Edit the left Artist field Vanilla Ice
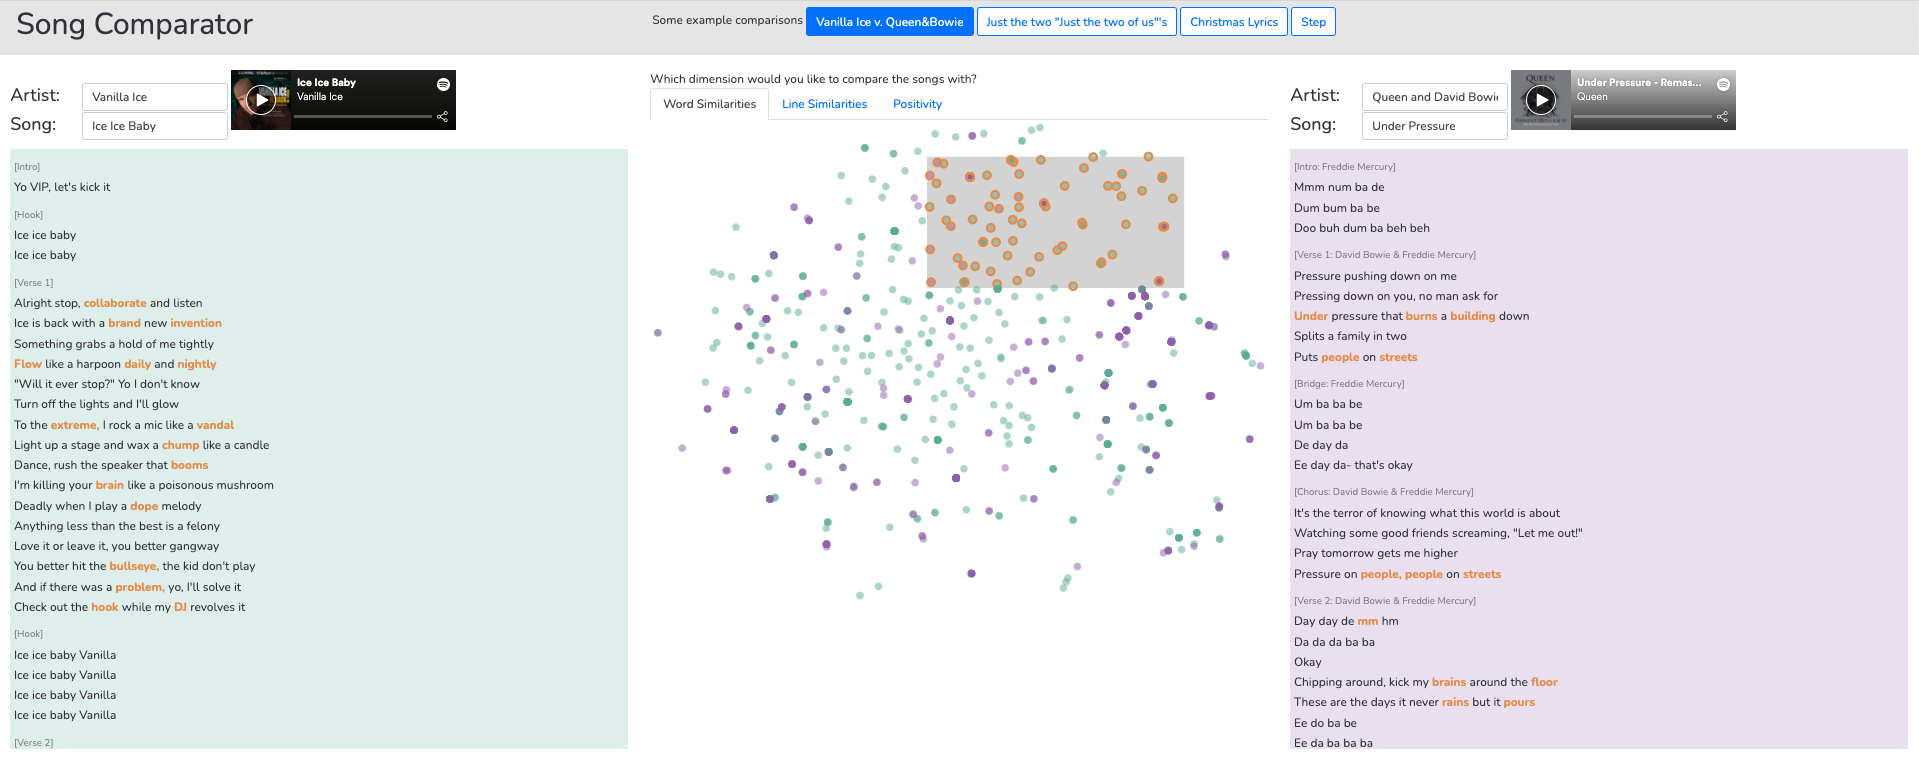Screen dimensions: 1919x769 [154, 97]
